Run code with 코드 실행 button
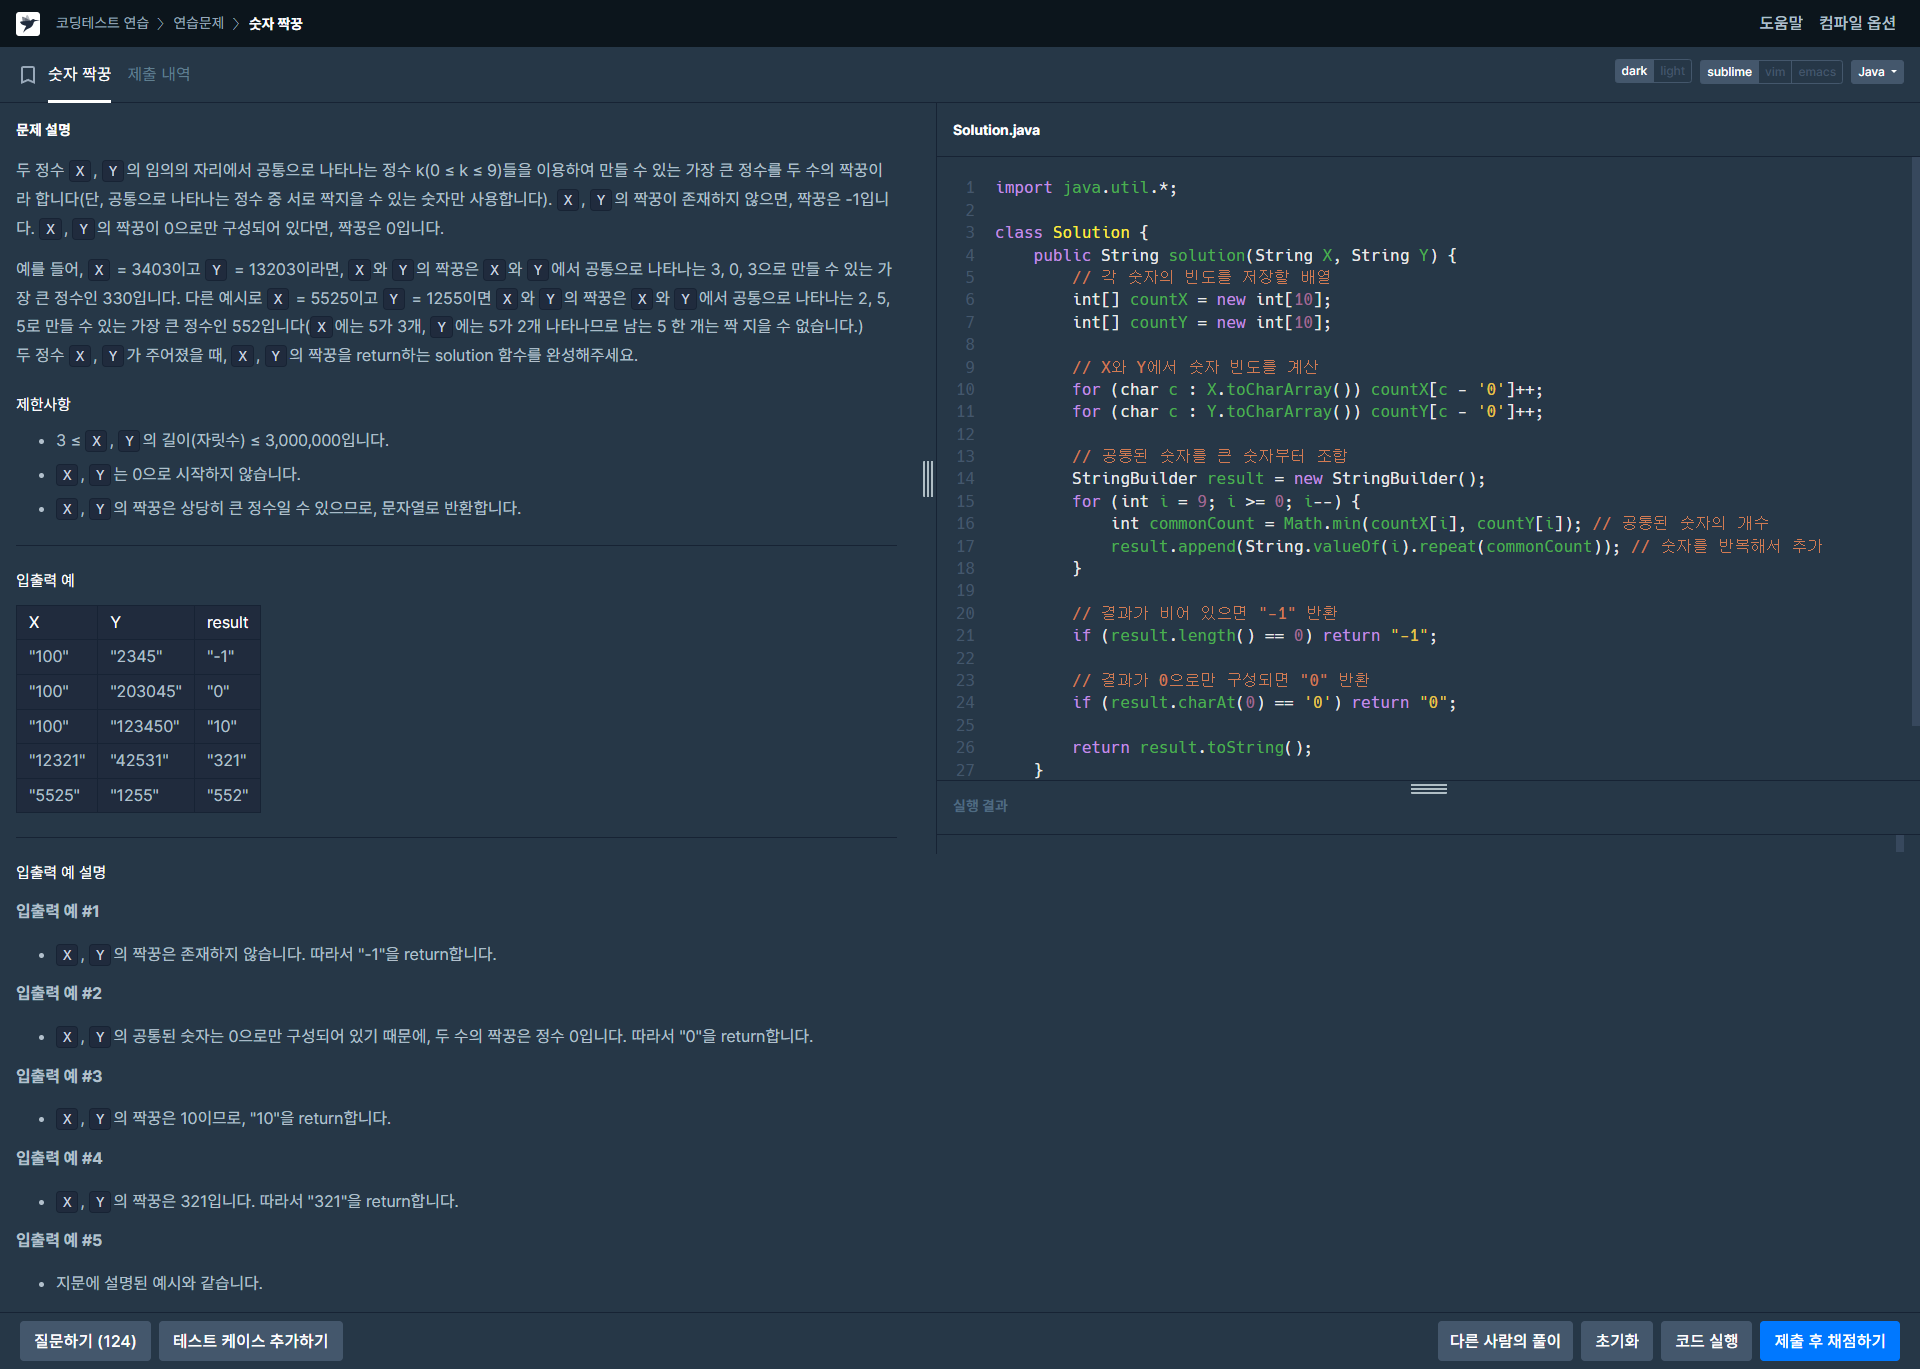The width and height of the screenshot is (1920, 1369). [x=1706, y=1341]
